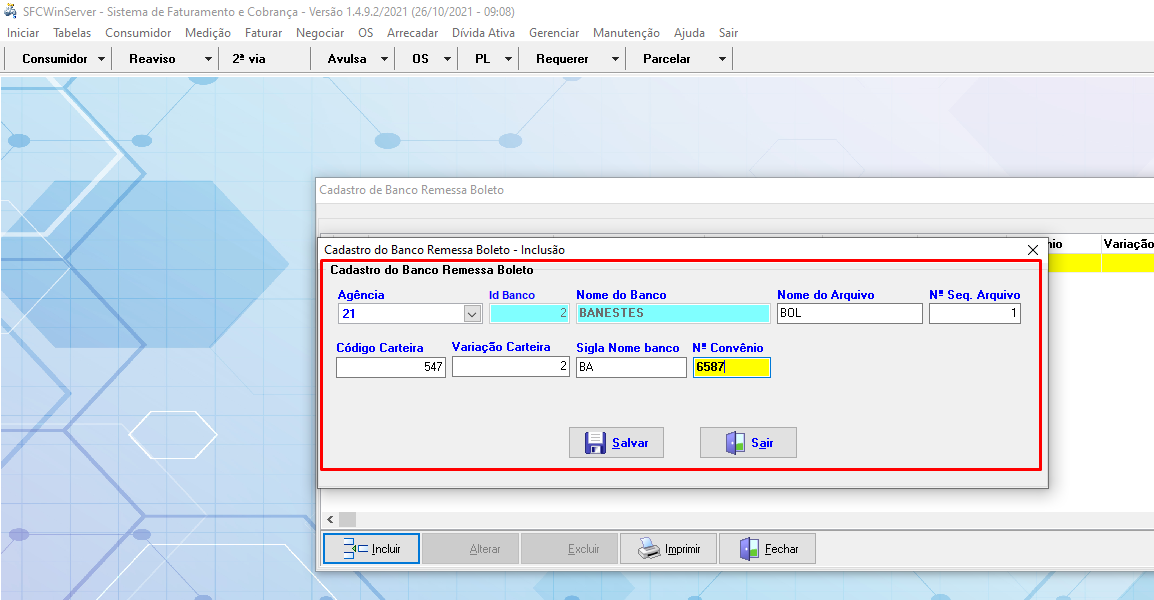Click the printer icon on Imprimir button
1154x600 pixels.
[650, 548]
